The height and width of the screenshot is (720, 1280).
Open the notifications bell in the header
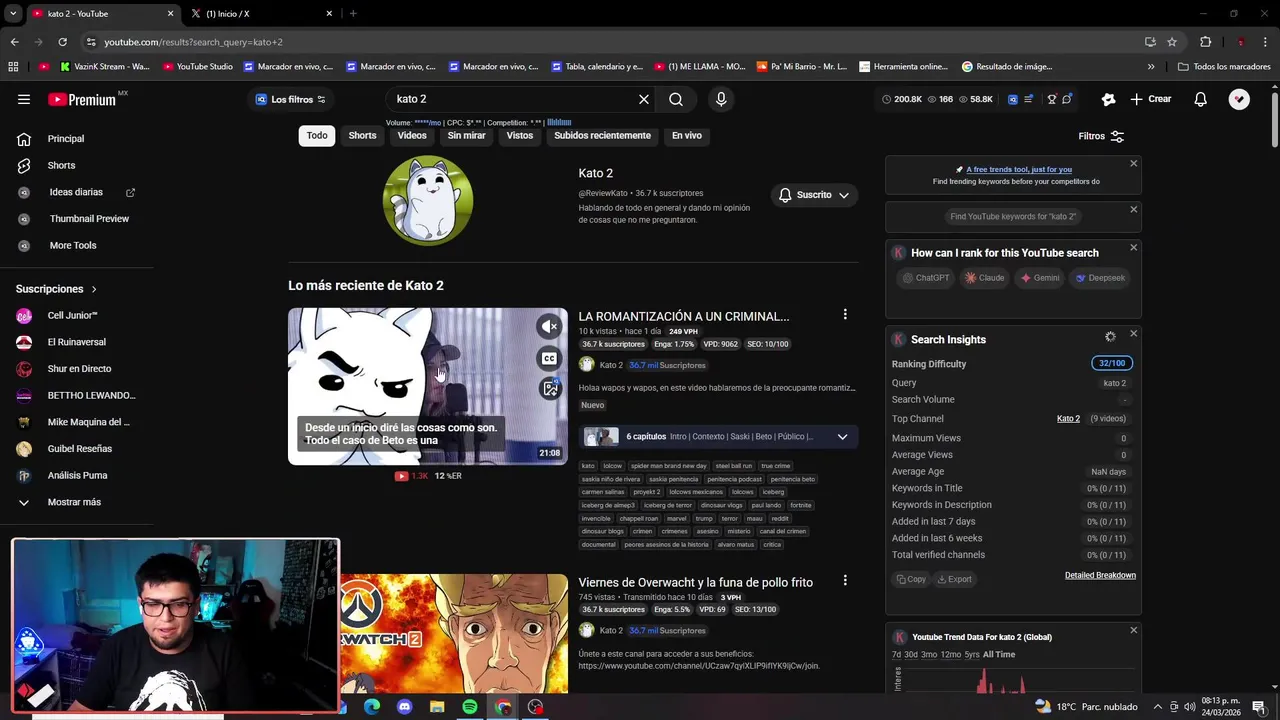coord(1200,99)
